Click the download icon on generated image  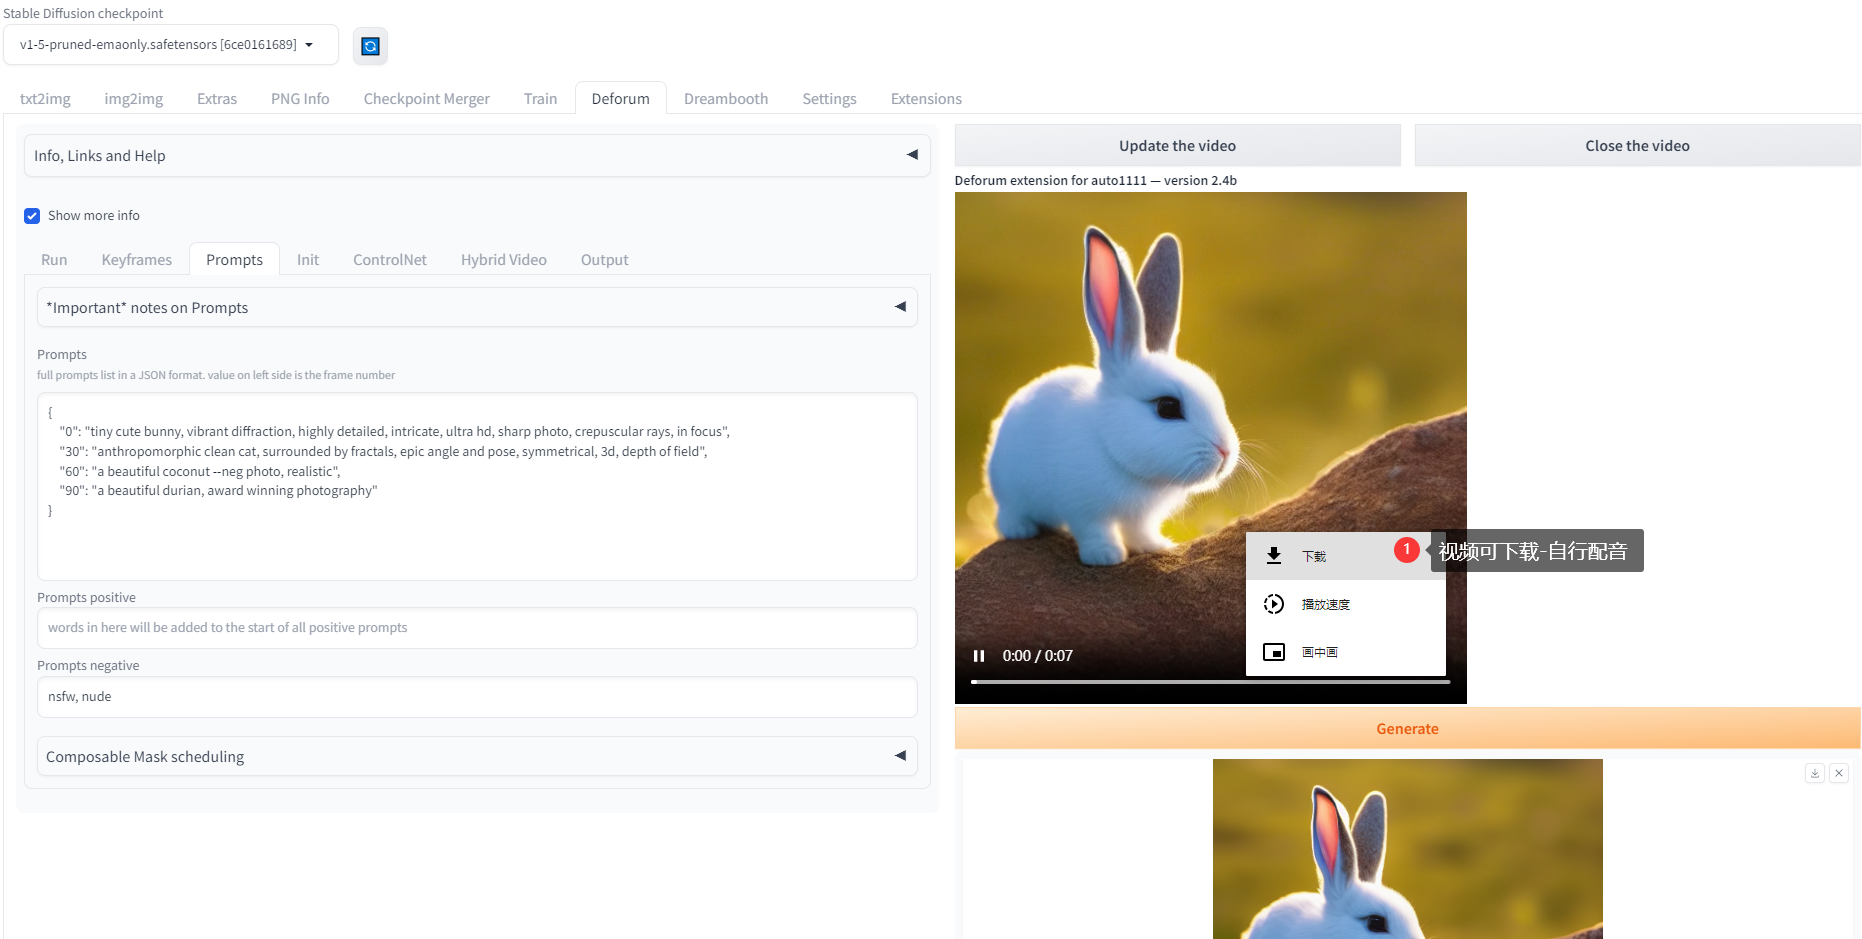pos(1815,773)
